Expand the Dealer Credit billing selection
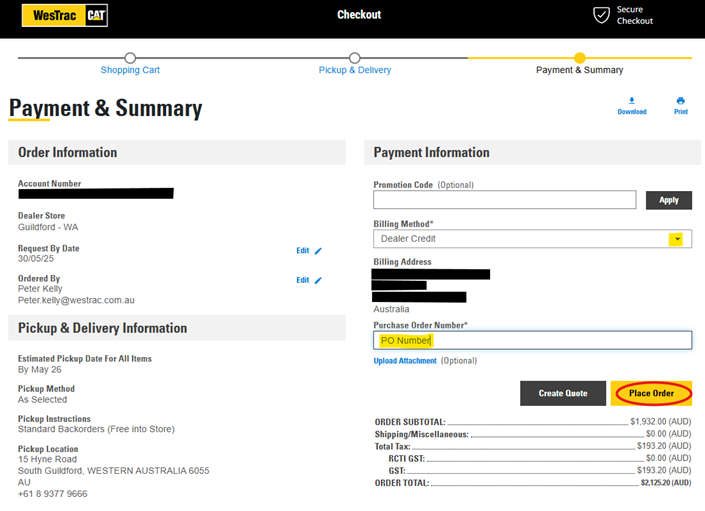This screenshot has height=511, width=705. pyautogui.click(x=532, y=239)
